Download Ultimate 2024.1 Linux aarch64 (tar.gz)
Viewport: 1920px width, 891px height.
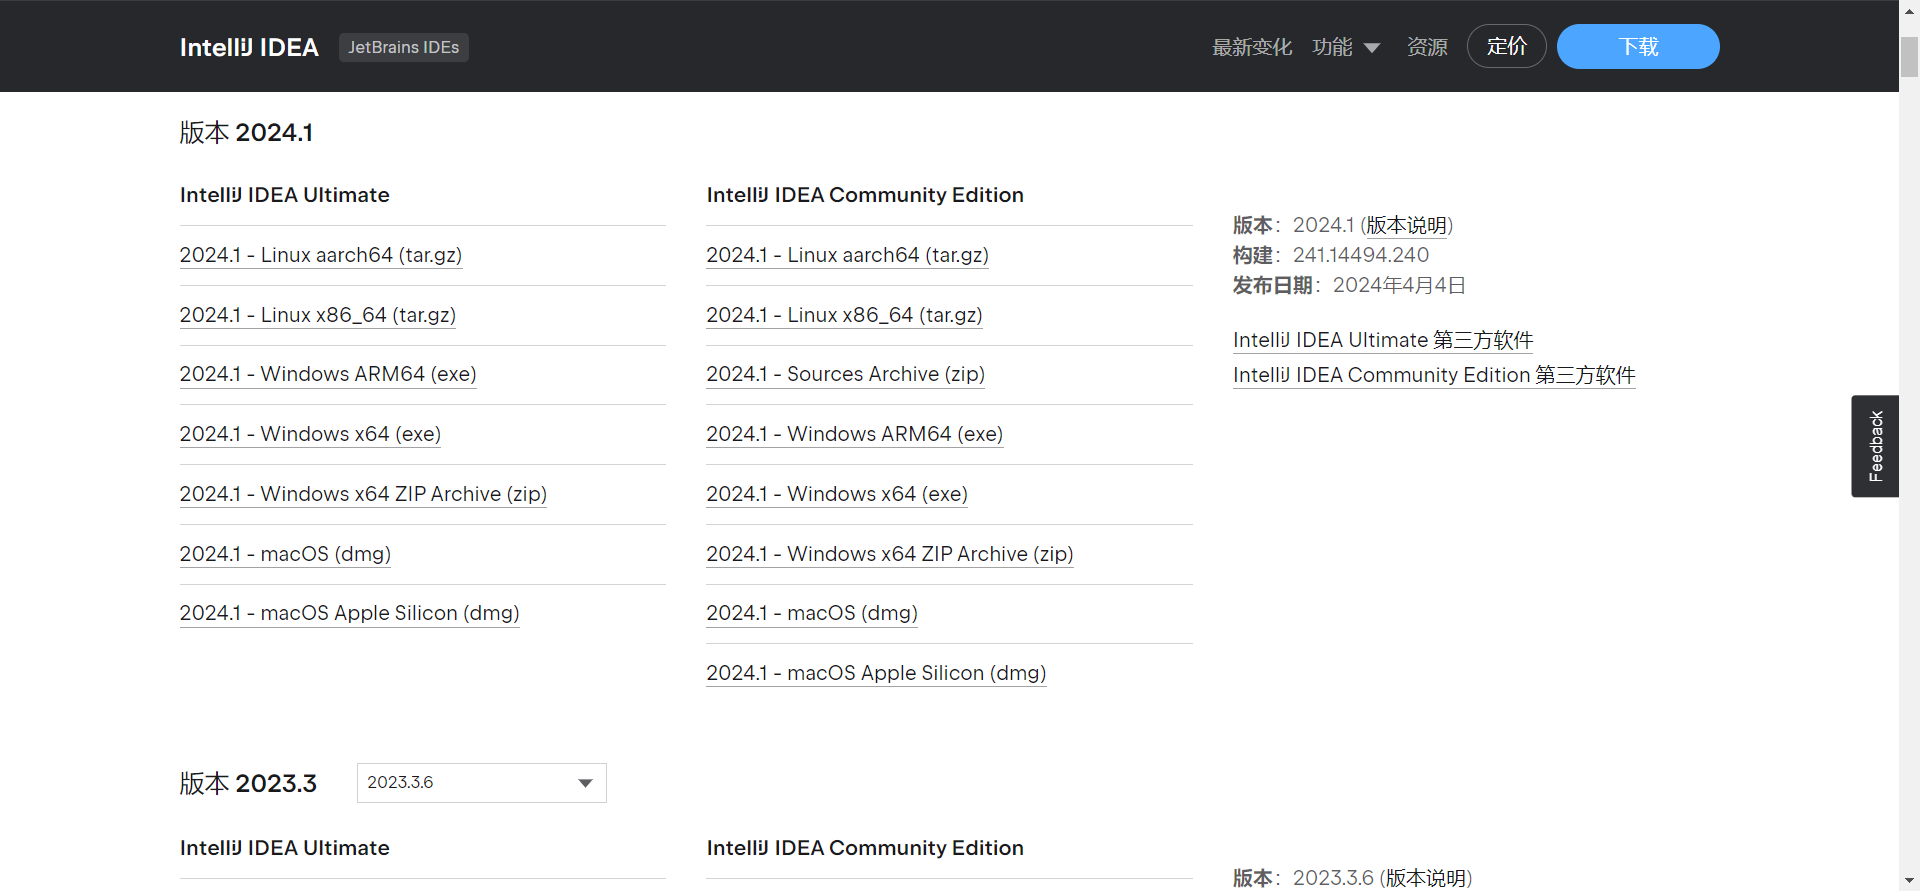[321, 255]
